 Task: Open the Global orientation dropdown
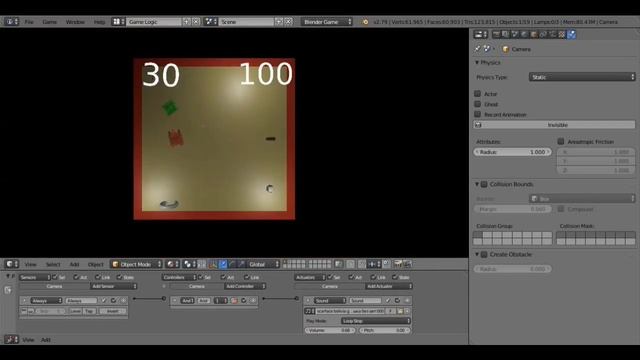pos(263,264)
